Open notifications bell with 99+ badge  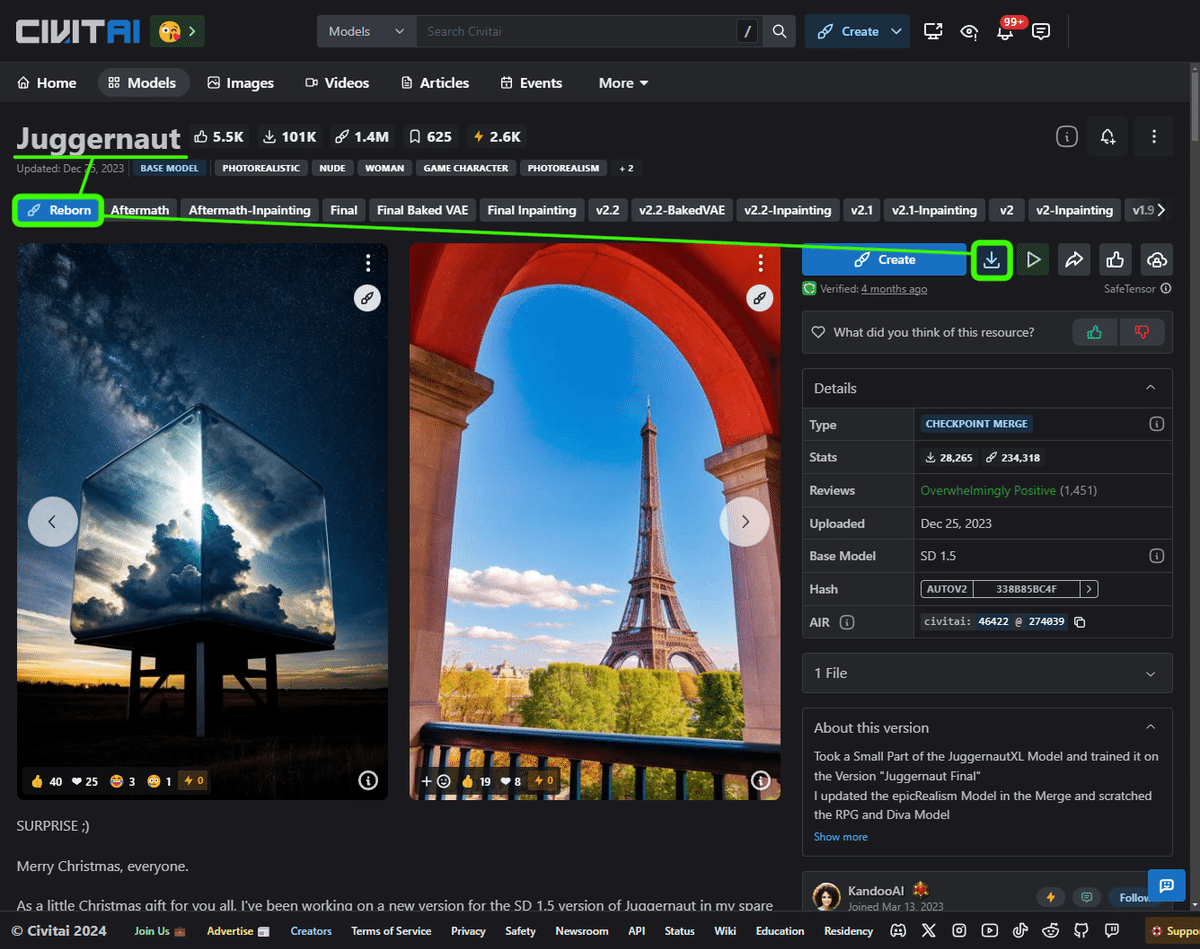[1005, 31]
